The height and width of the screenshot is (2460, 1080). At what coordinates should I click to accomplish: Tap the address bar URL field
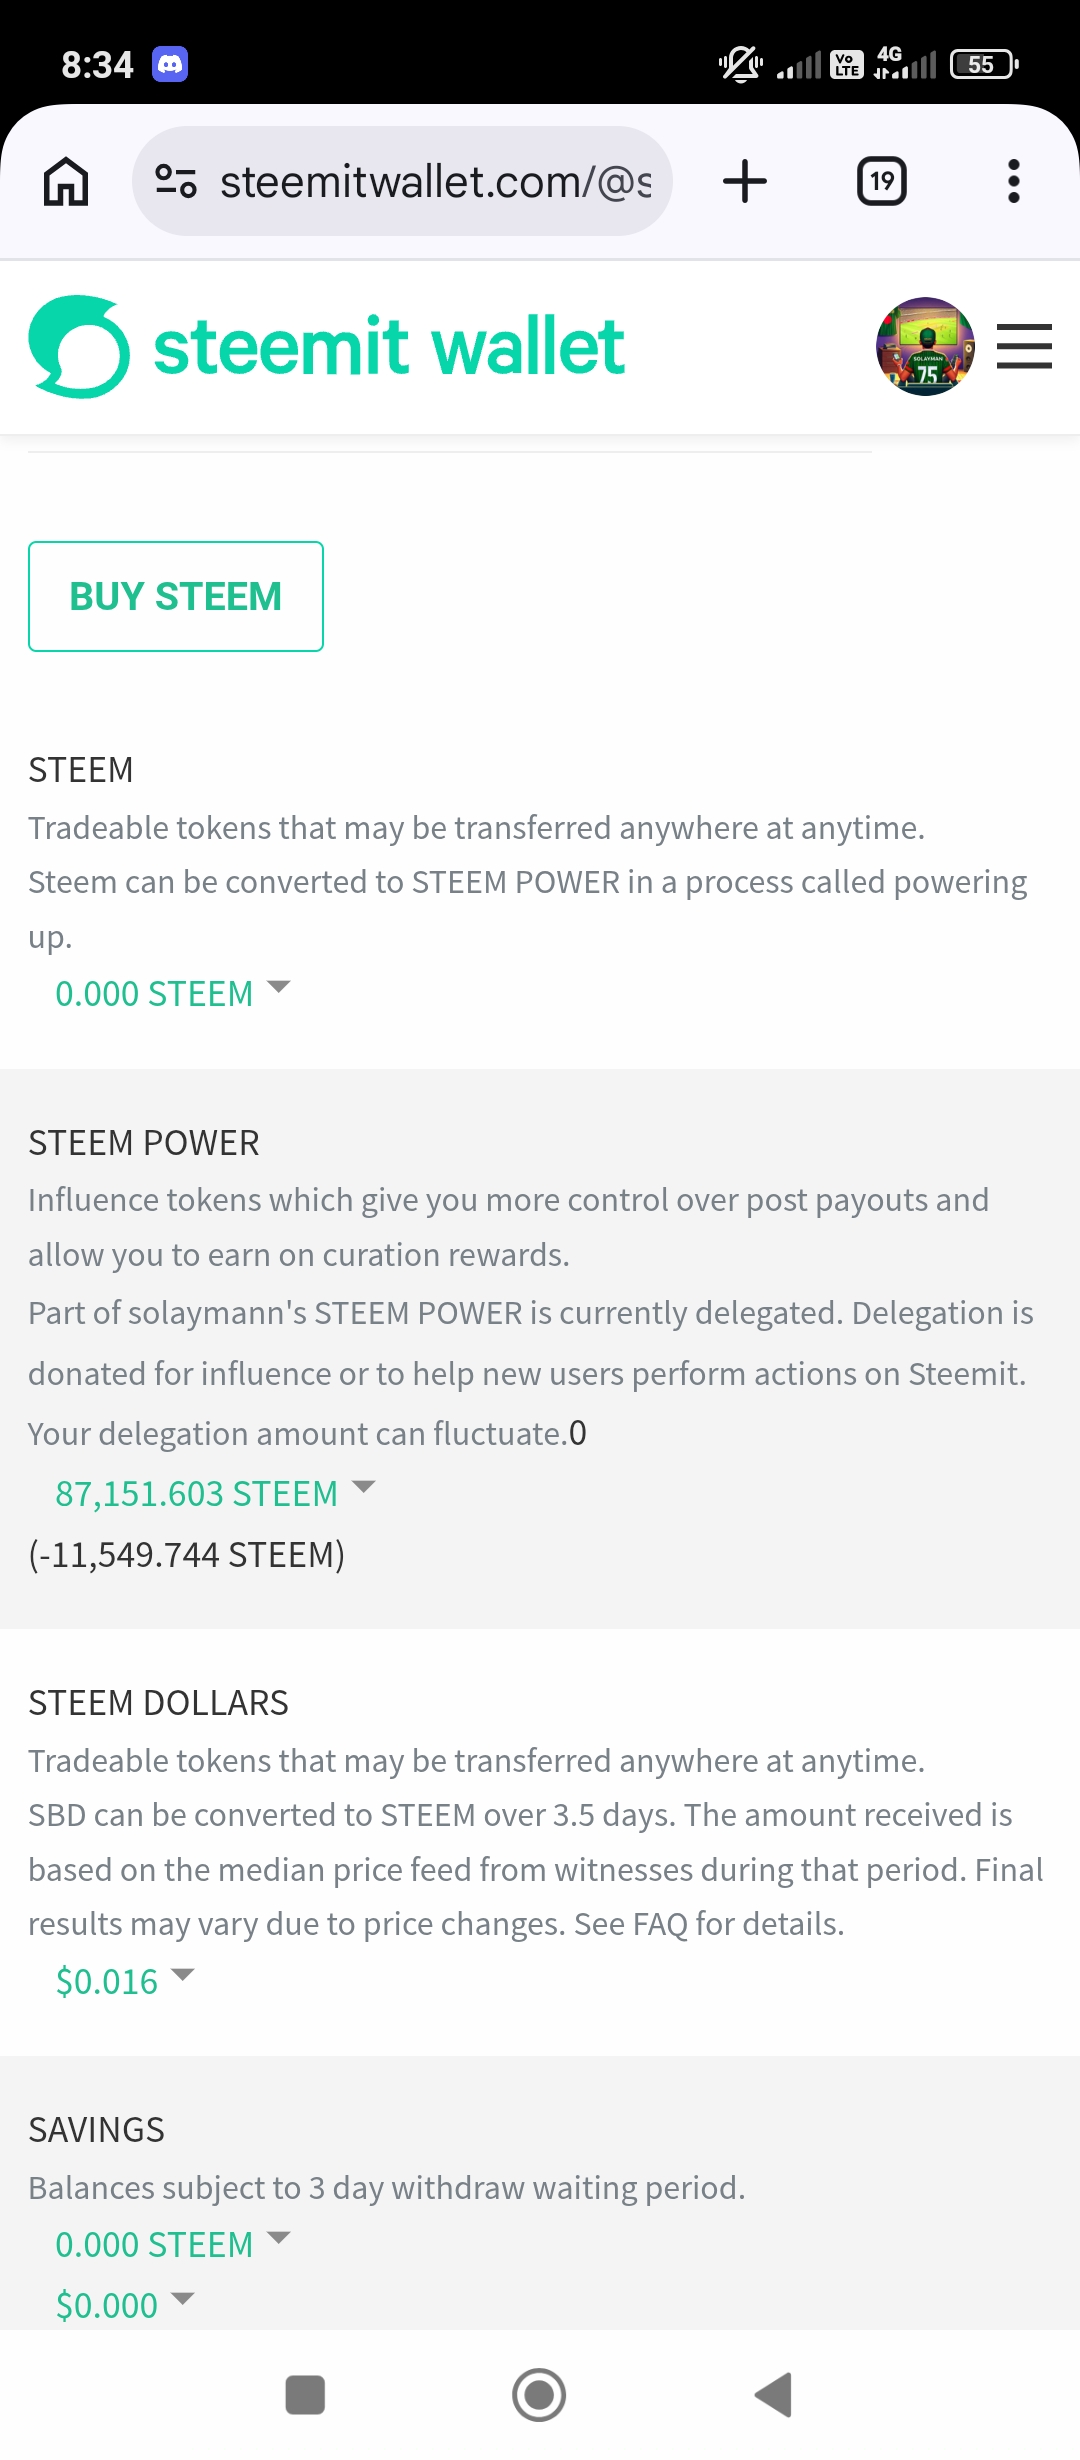[x=435, y=182]
